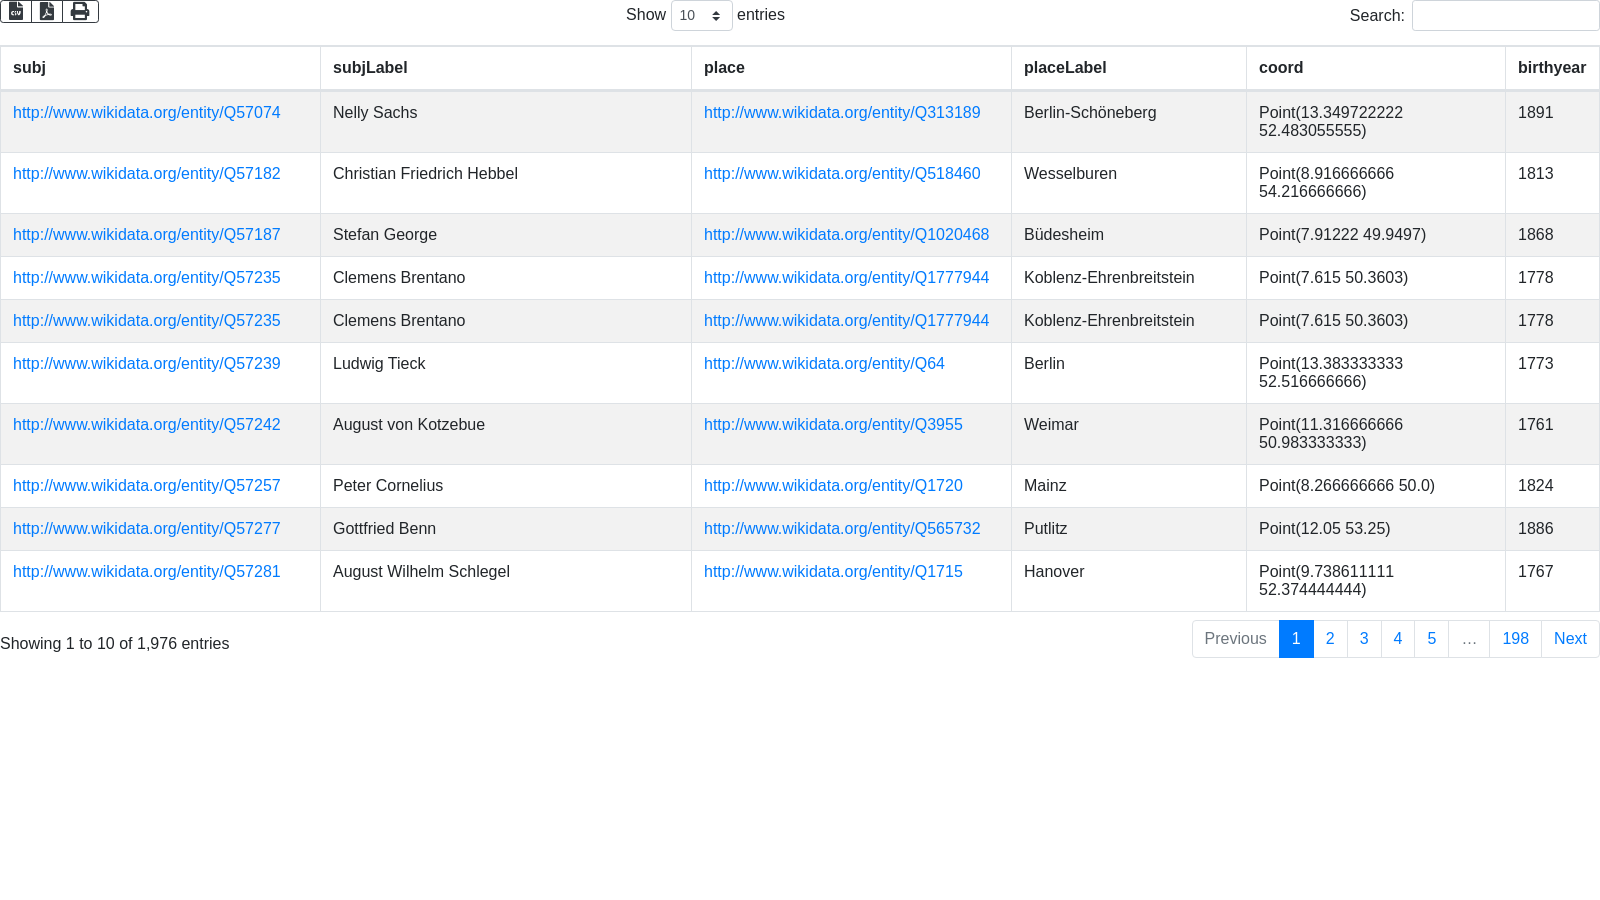Jump to last page 198
Viewport: 1600px width, 900px height.
1515,639
